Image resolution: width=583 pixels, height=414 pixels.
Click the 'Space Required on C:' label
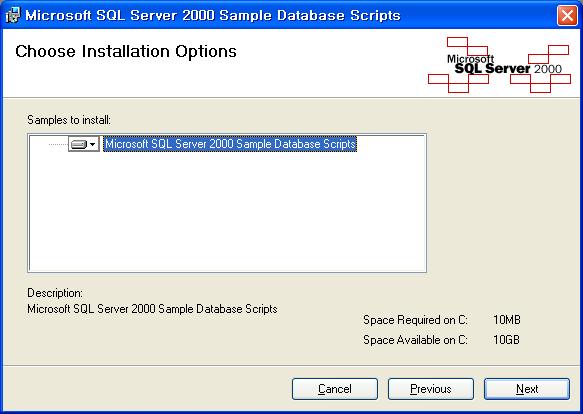(x=415, y=320)
